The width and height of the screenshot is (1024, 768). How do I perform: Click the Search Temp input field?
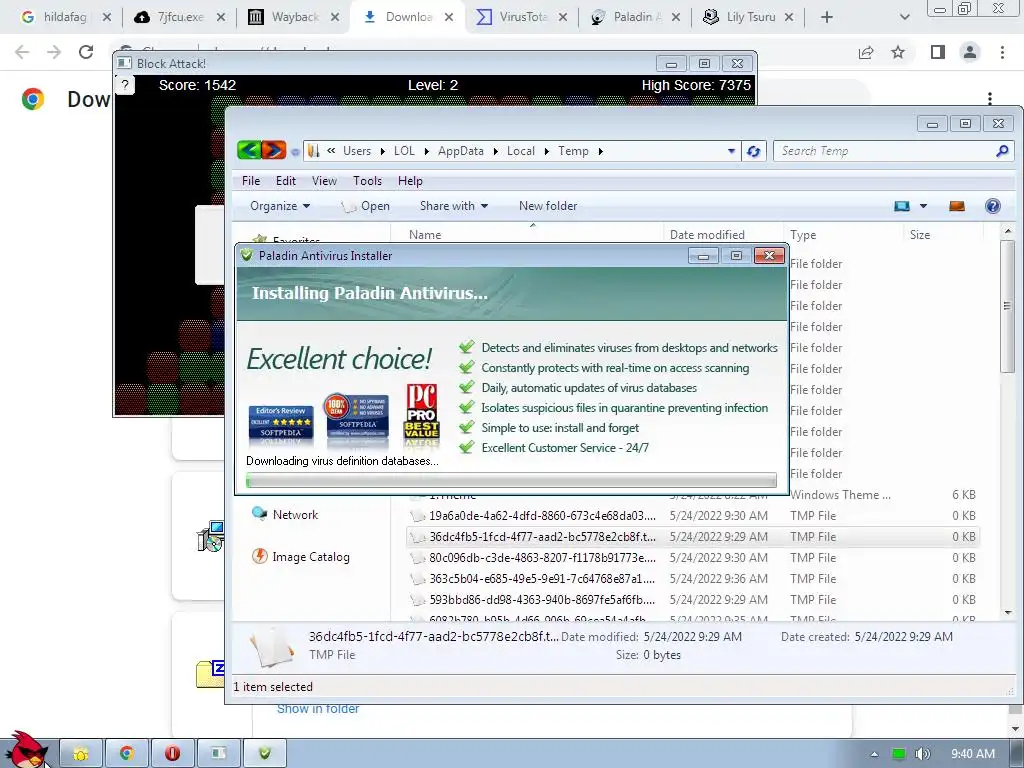[885, 151]
